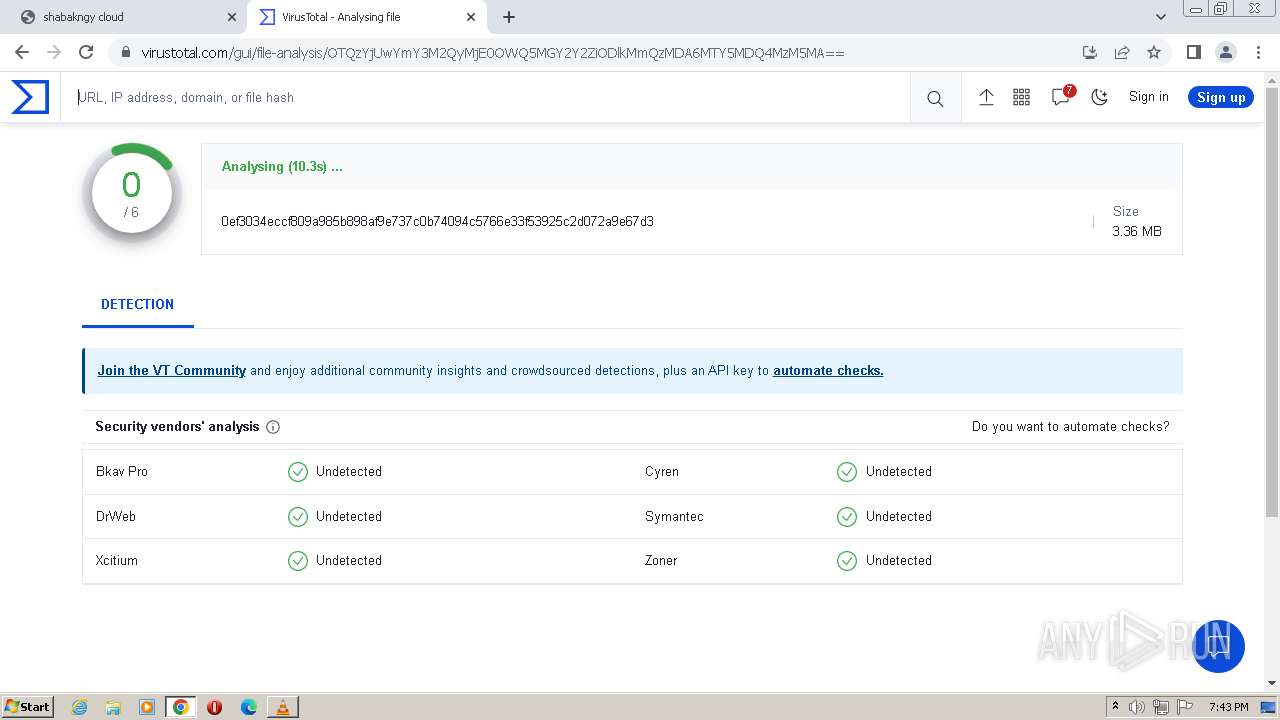Expand the tab search chevron
The image size is (1280, 720).
pos(1161,17)
